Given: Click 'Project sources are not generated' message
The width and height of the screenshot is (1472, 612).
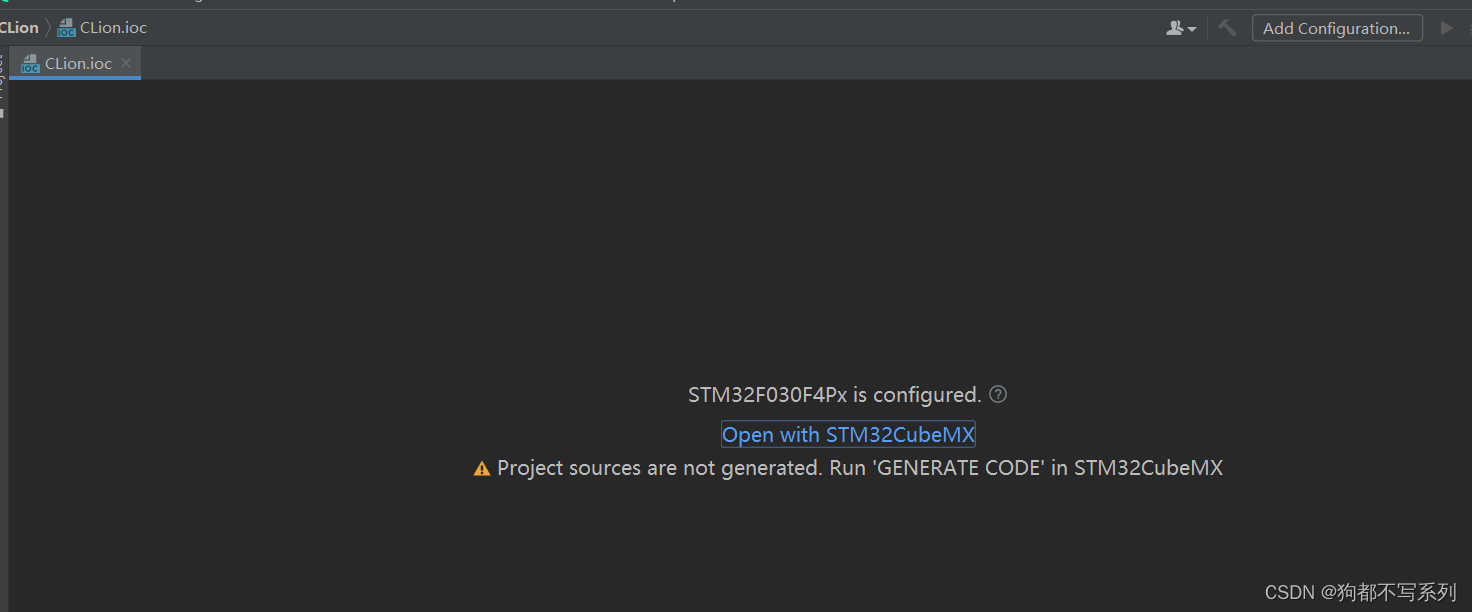Looking at the screenshot, I should pos(860,467).
